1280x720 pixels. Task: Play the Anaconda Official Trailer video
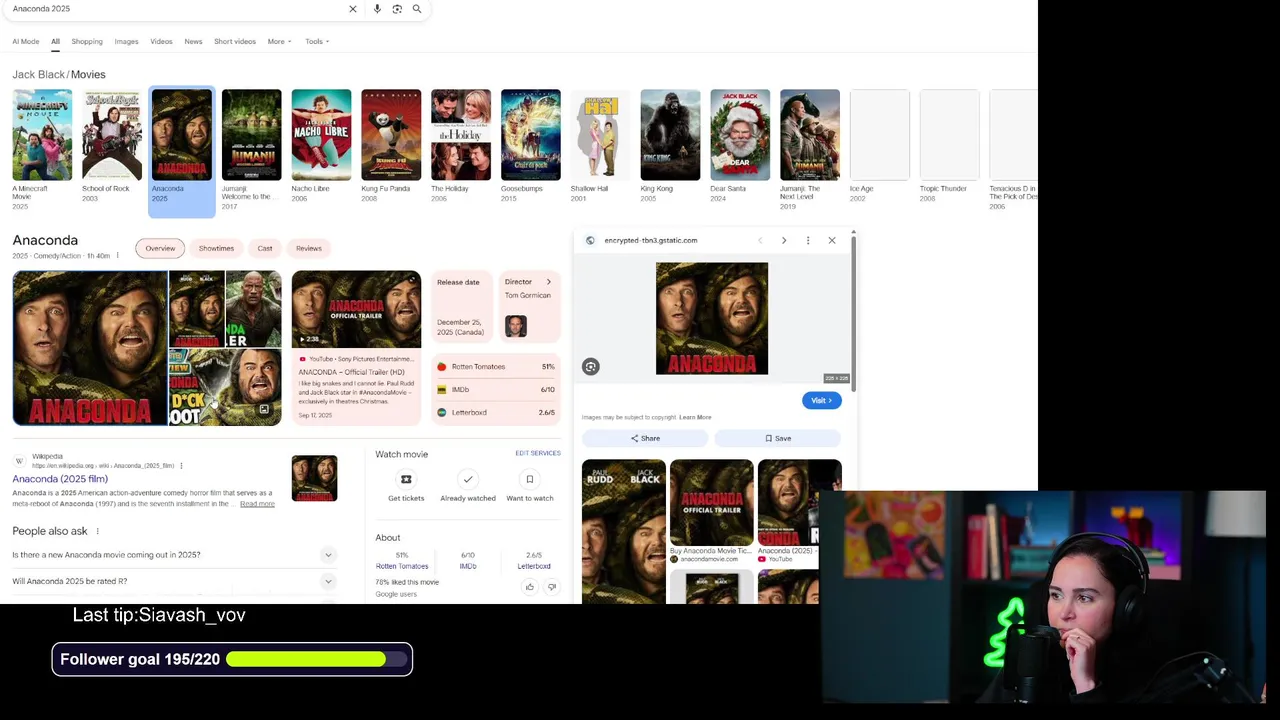point(356,309)
